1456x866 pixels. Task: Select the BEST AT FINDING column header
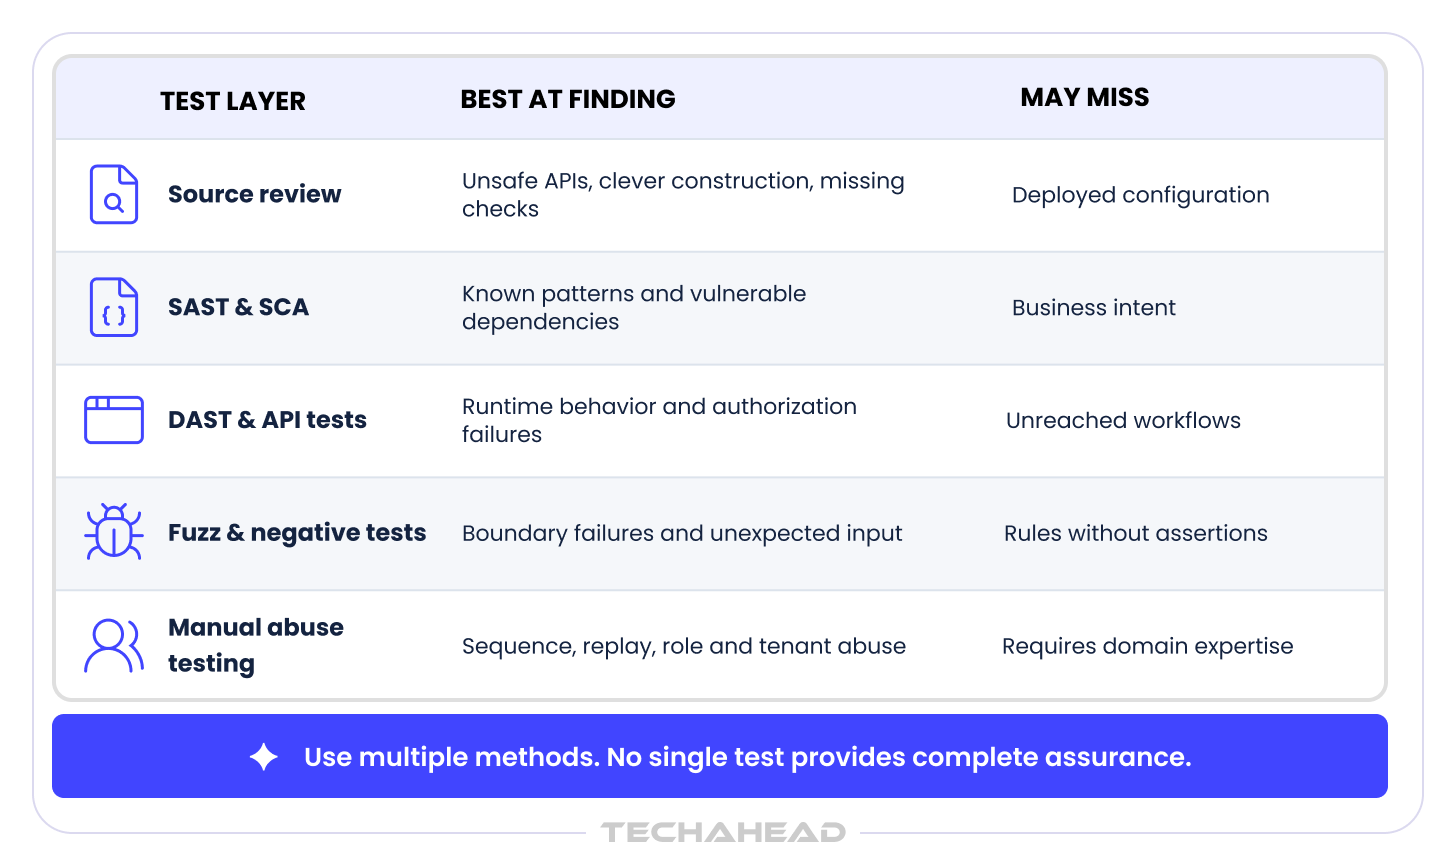tap(568, 99)
